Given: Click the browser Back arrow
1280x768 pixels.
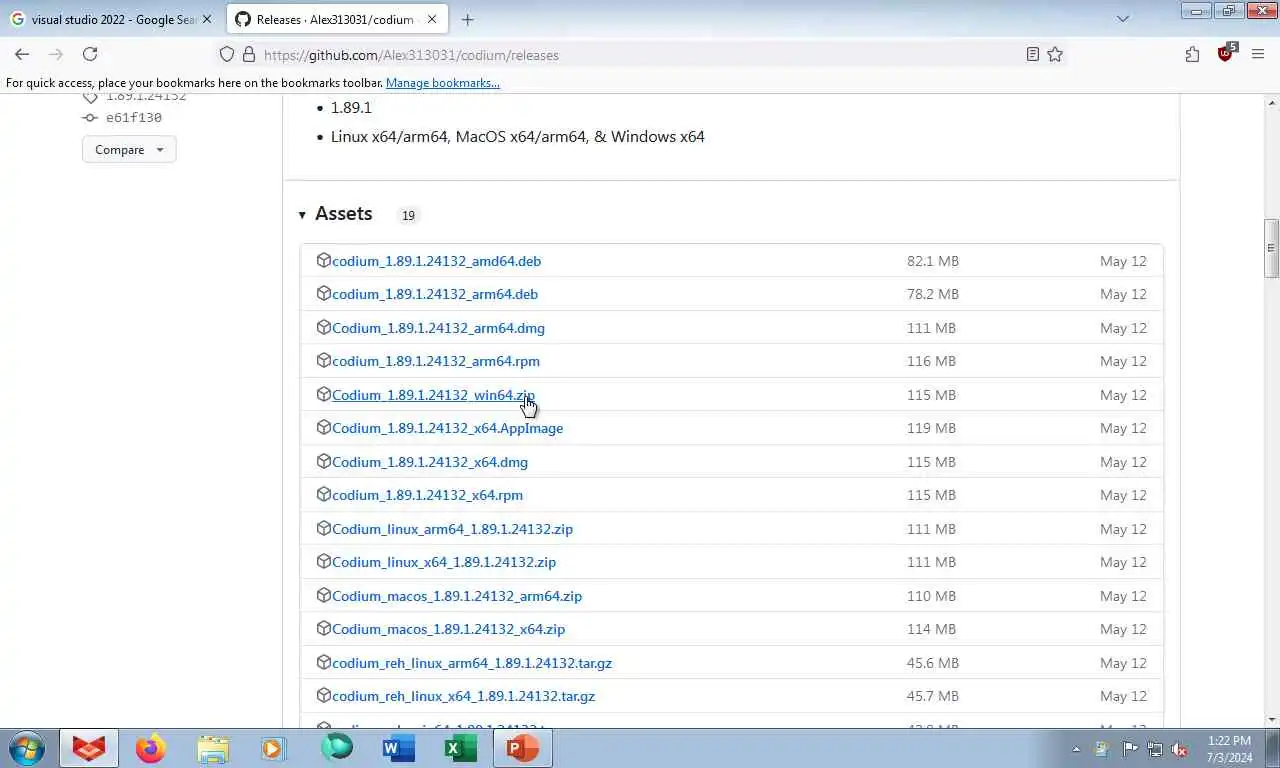Looking at the screenshot, I should pos(22,55).
